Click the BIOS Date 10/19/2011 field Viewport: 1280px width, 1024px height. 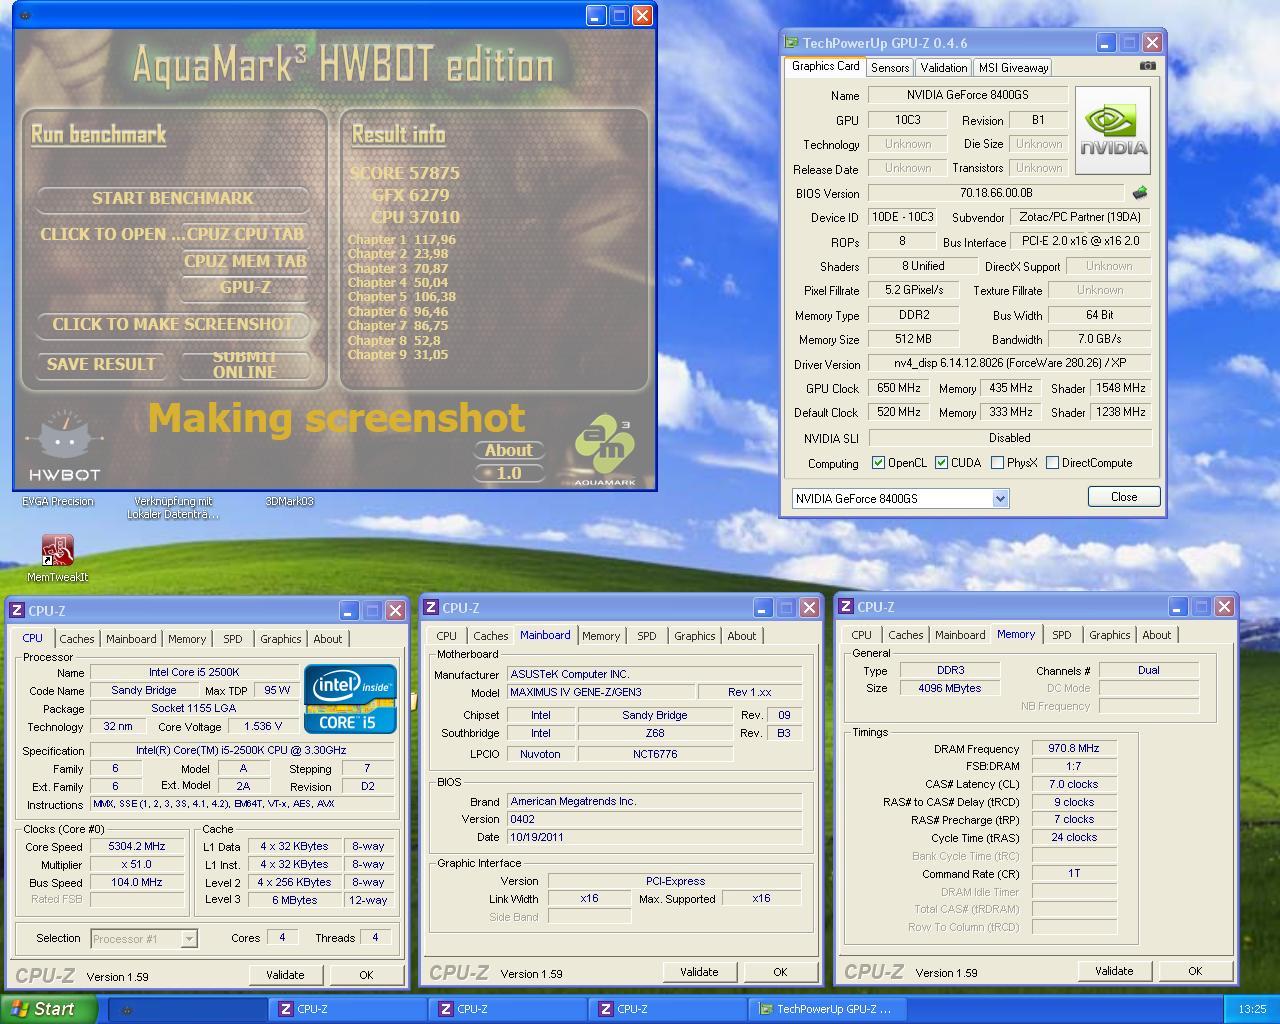pyautogui.click(x=654, y=837)
